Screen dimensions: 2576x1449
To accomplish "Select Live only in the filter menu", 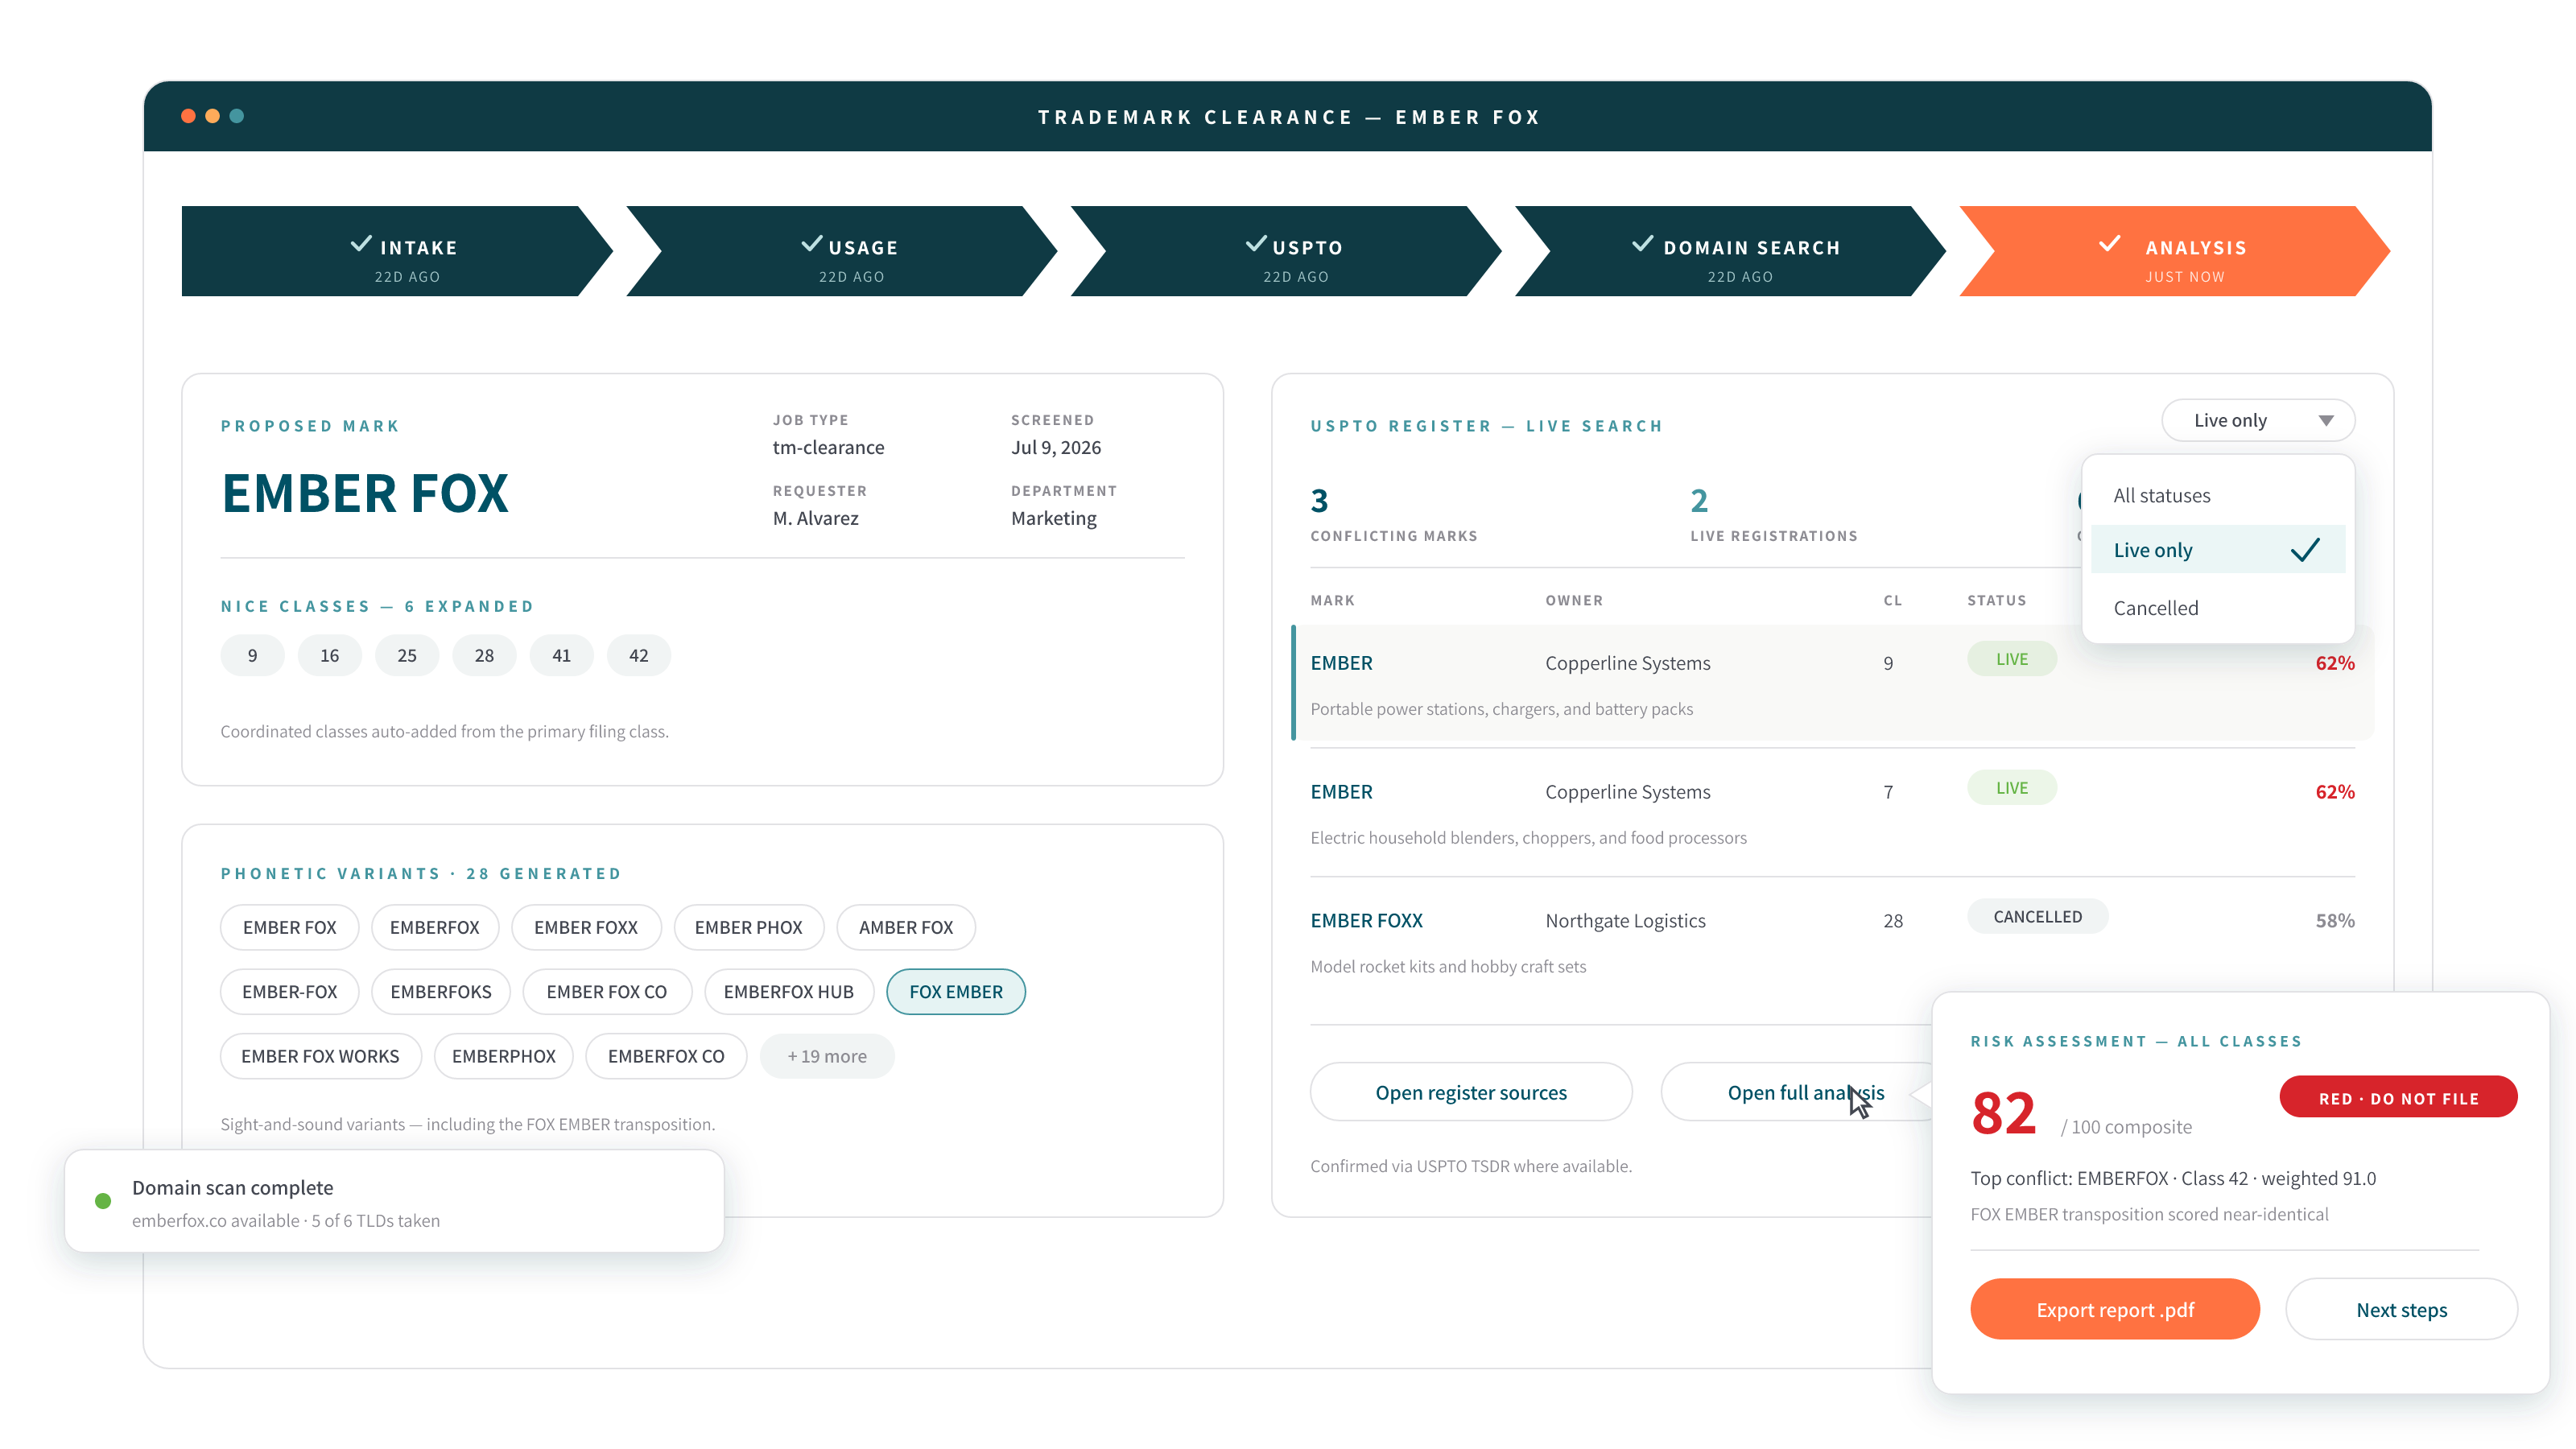I will click(x=2218, y=550).
